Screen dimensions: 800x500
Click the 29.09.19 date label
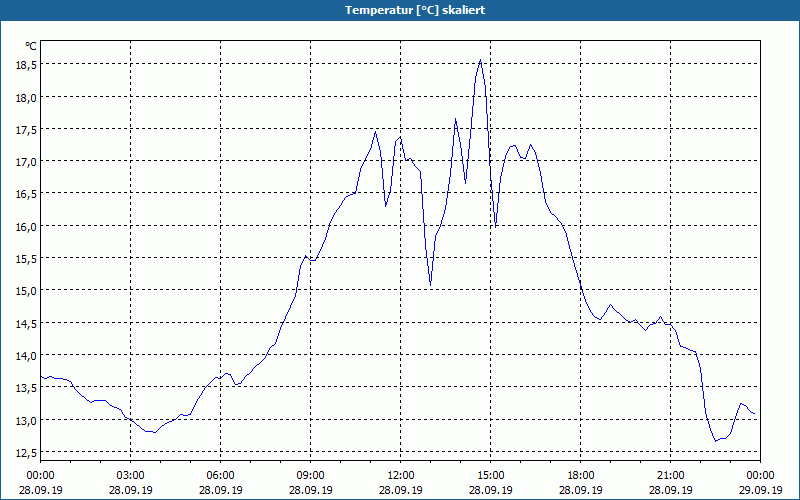(x=760, y=490)
